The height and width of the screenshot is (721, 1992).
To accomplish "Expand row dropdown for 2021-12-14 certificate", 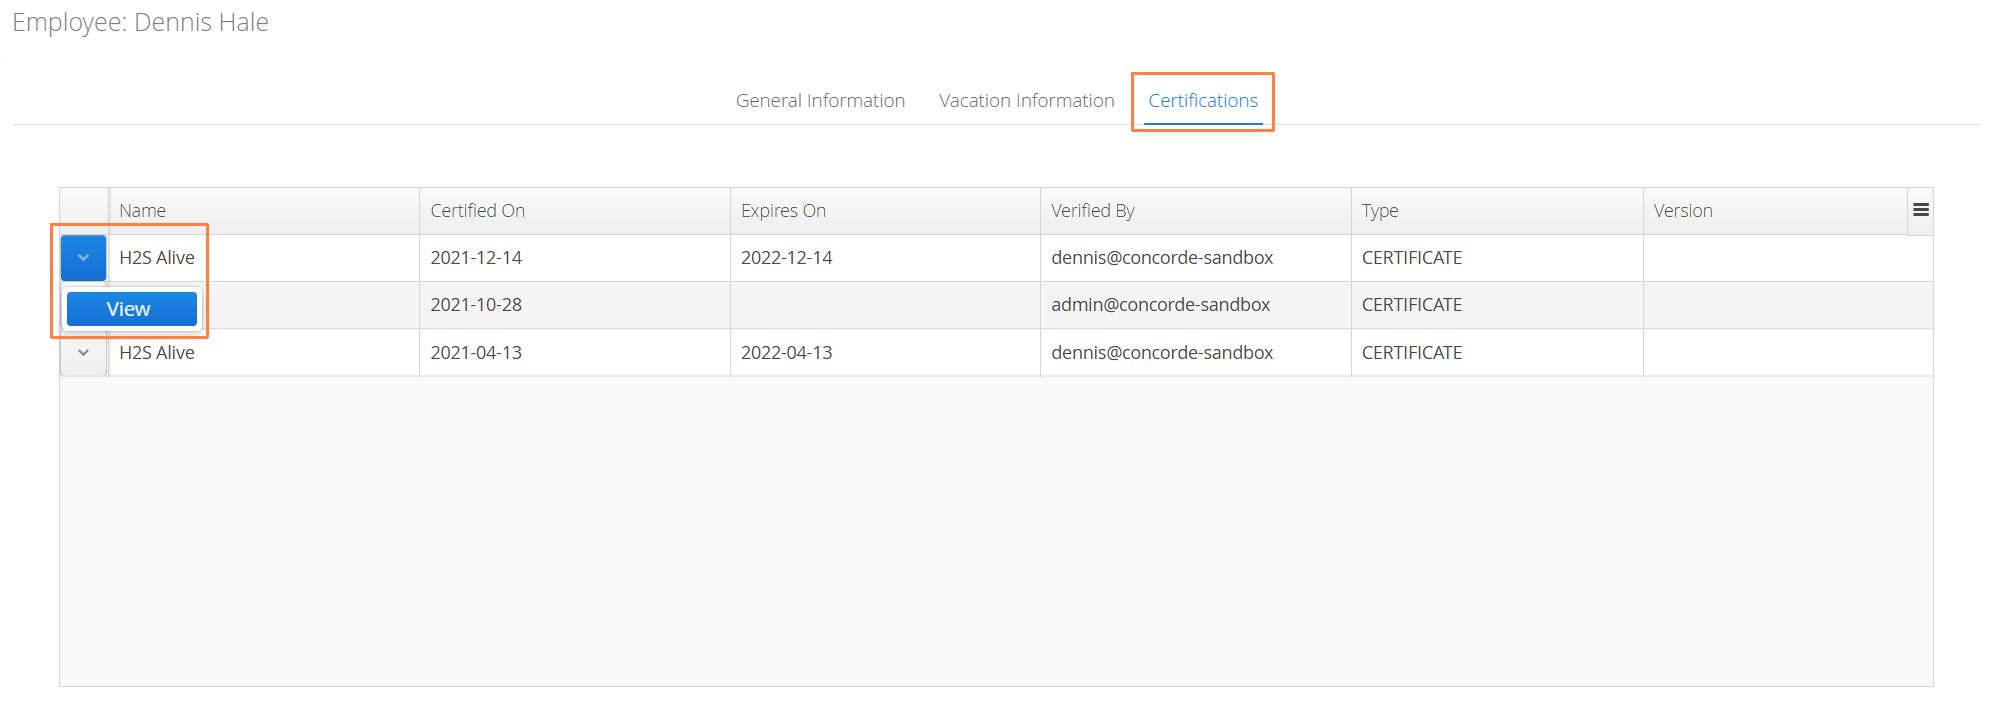I will (x=83, y=258).
